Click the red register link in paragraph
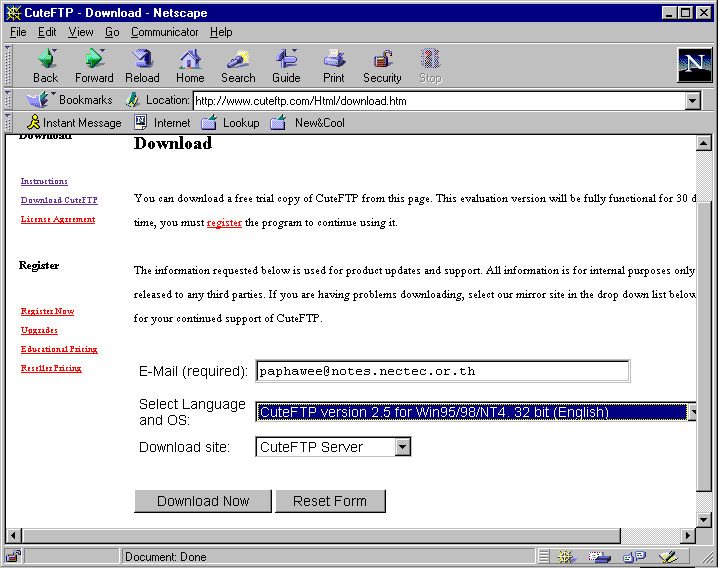The image size is (718, 568). tap(224, 223)
